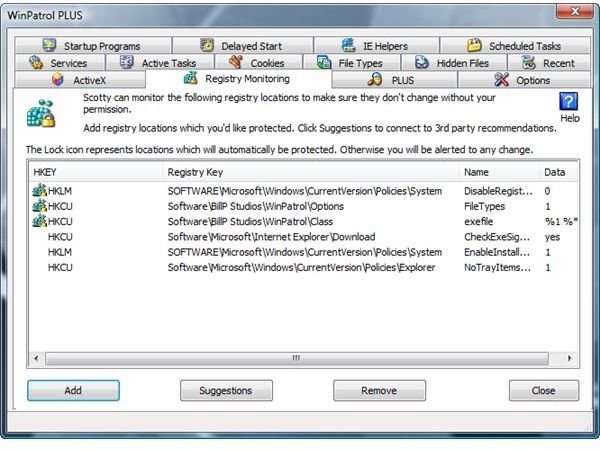This screenshot has width=600, height=450.
Task: Click the NoTrayItems... name cell
Action: click(497, 267)
